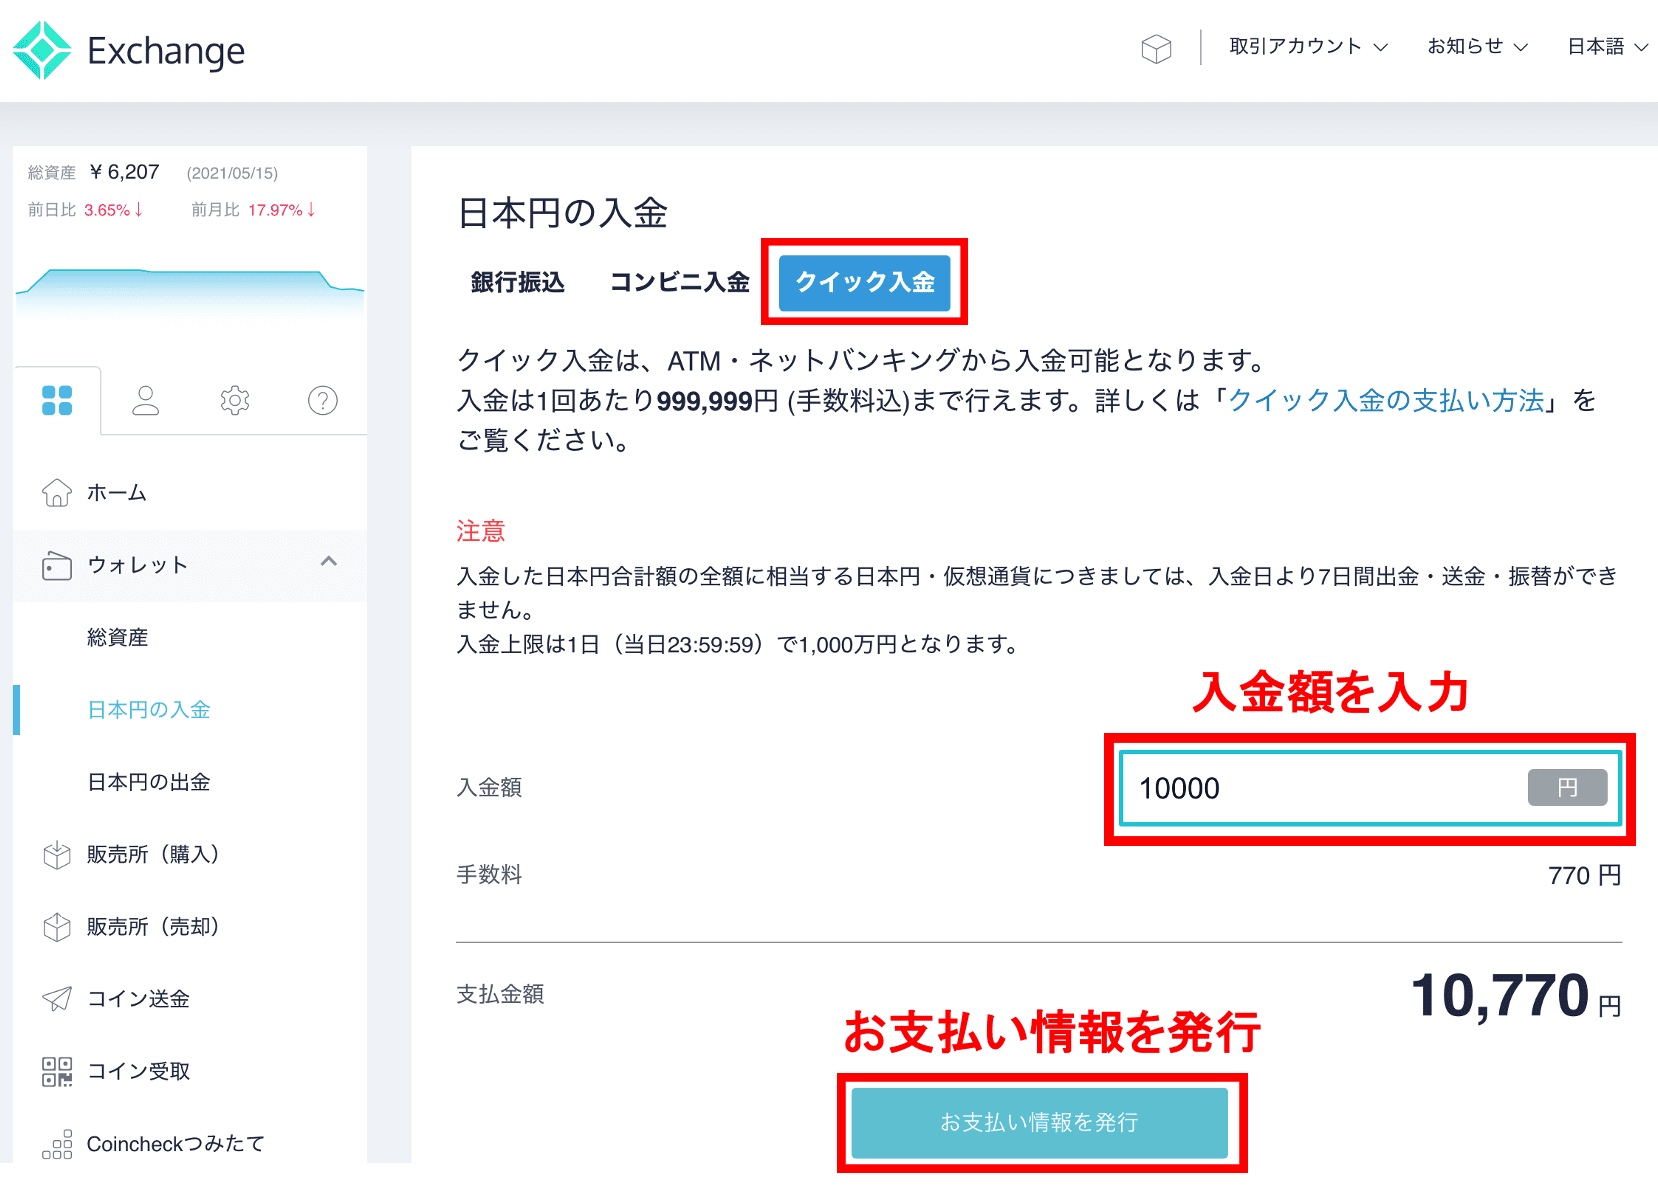Select the paper plane icon for コイン送金
The width and height of the screenshot is (1658, 1188).
[x=57, y=998]
